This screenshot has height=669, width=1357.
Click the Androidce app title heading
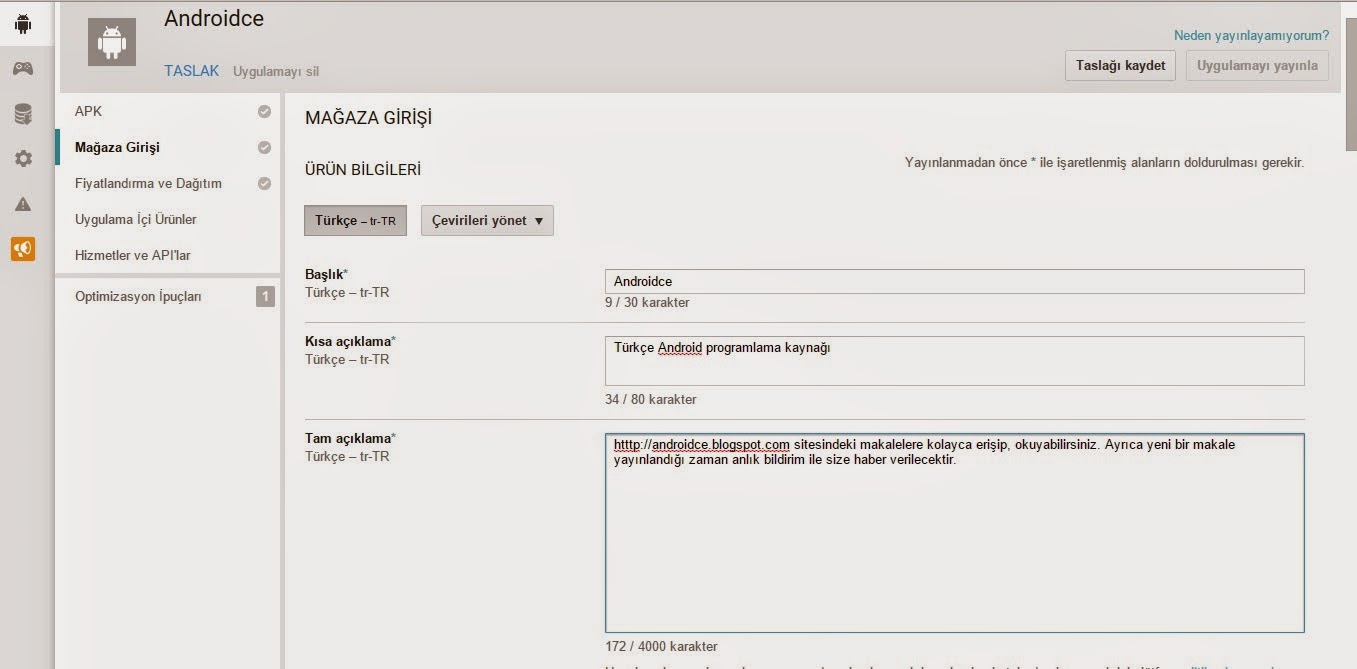(x=214, y=18)
